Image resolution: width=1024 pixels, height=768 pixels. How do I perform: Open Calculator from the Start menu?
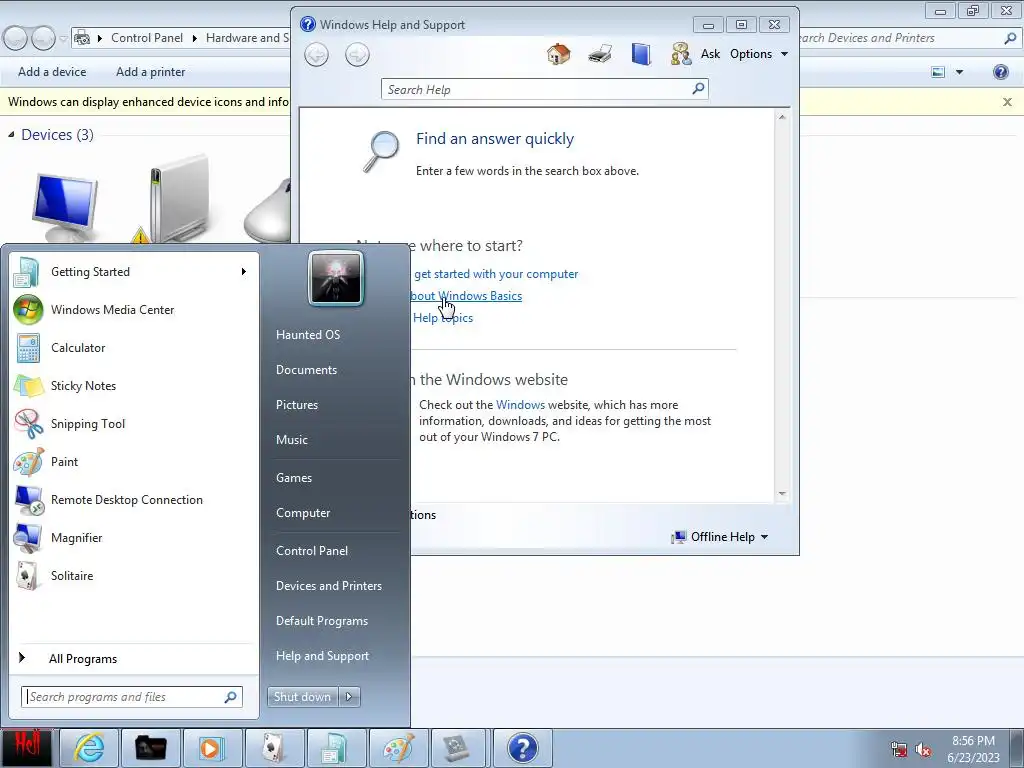point(134,347)
